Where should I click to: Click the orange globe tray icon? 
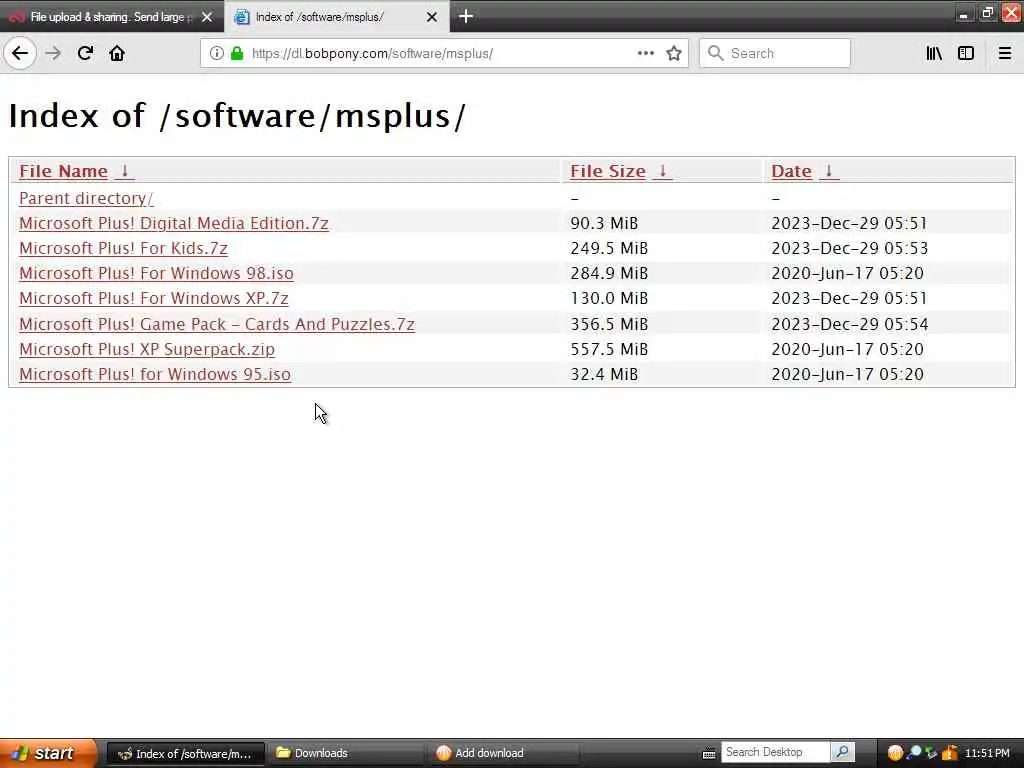(895, 753)
